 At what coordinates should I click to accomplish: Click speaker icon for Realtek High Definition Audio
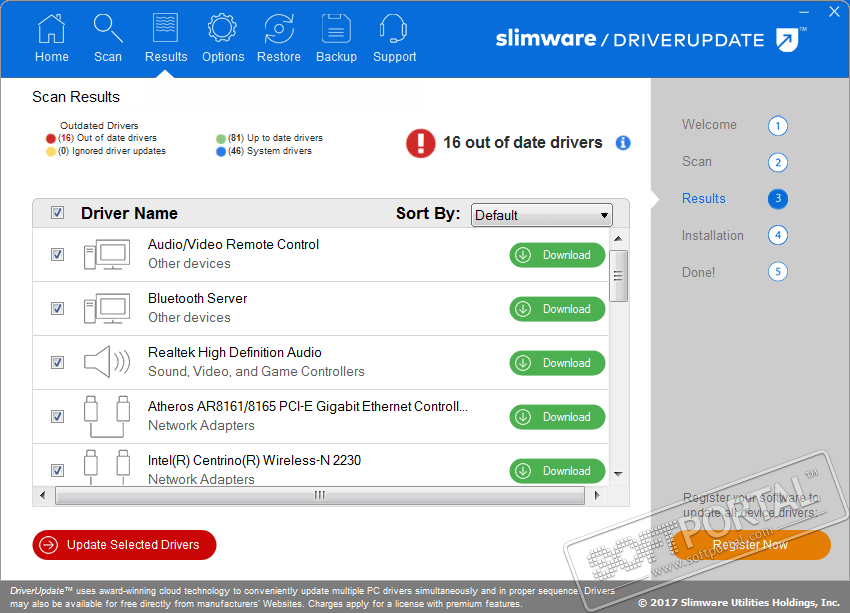107,362
